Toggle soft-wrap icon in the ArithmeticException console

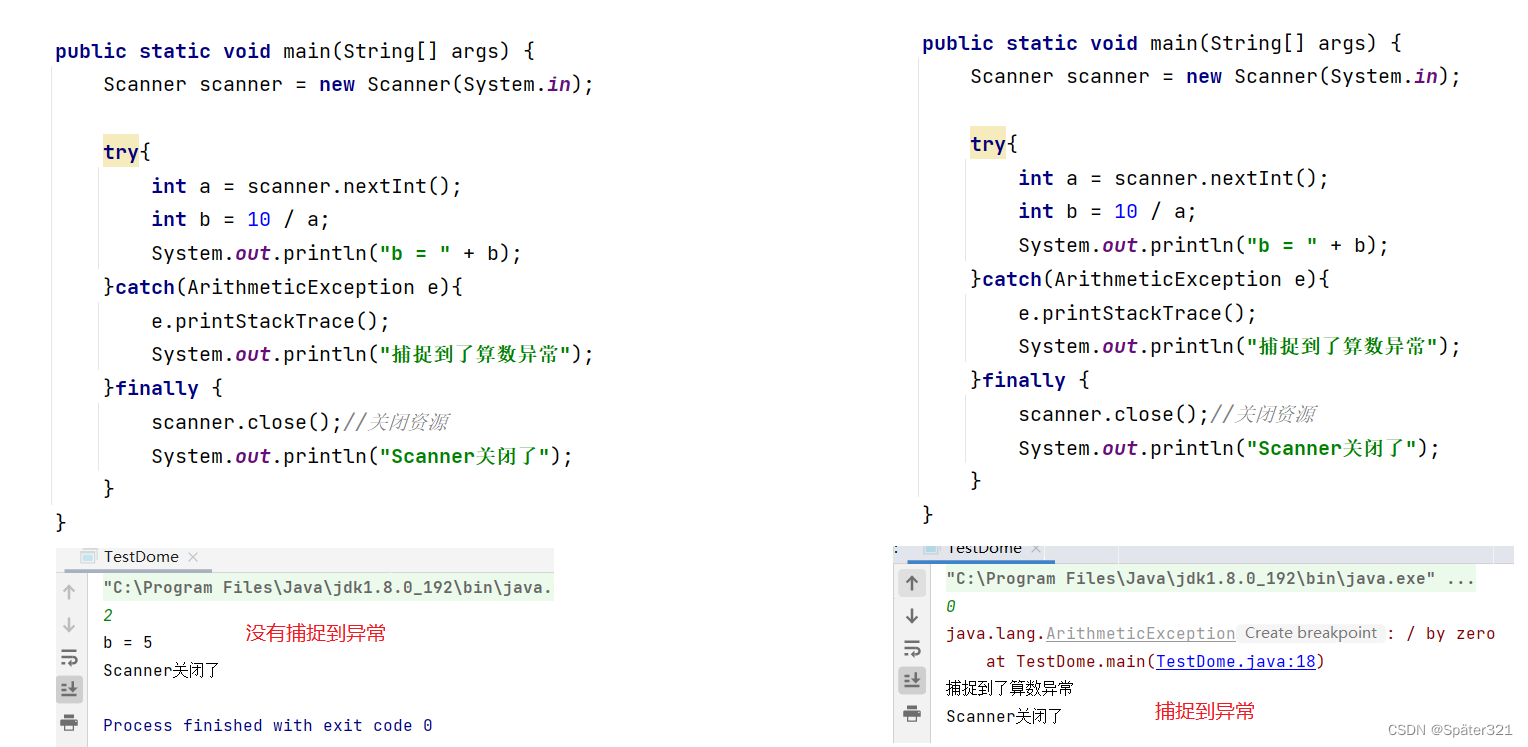[911, 648]
